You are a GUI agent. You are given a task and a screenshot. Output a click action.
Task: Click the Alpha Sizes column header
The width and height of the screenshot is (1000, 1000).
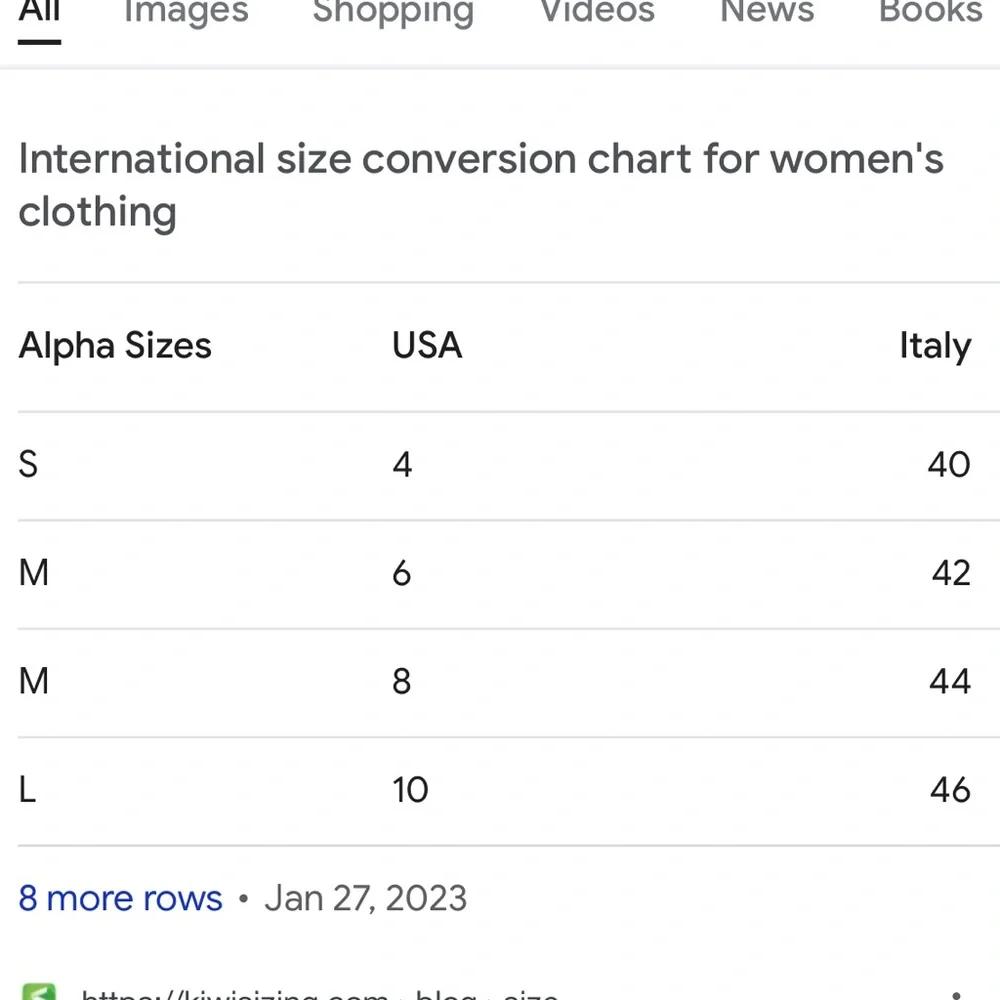tap(115, 346)
